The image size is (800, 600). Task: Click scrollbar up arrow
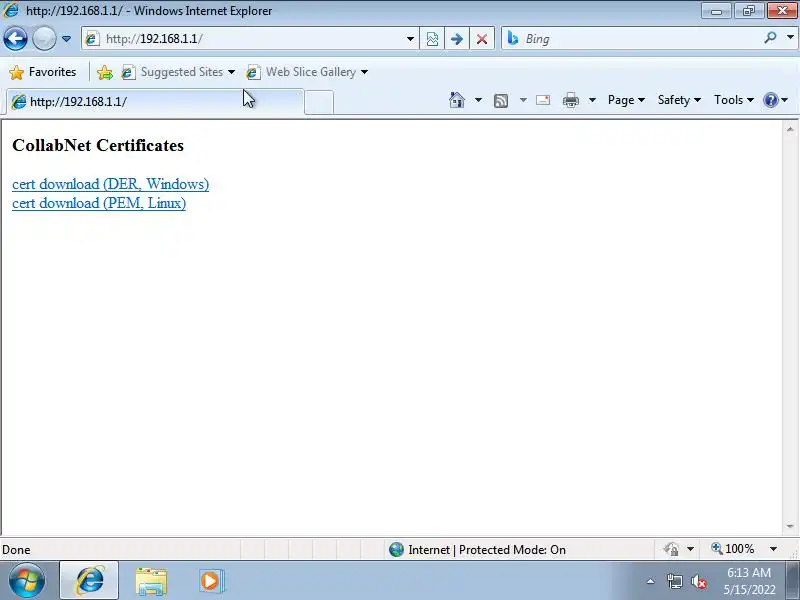coord(790,129)
